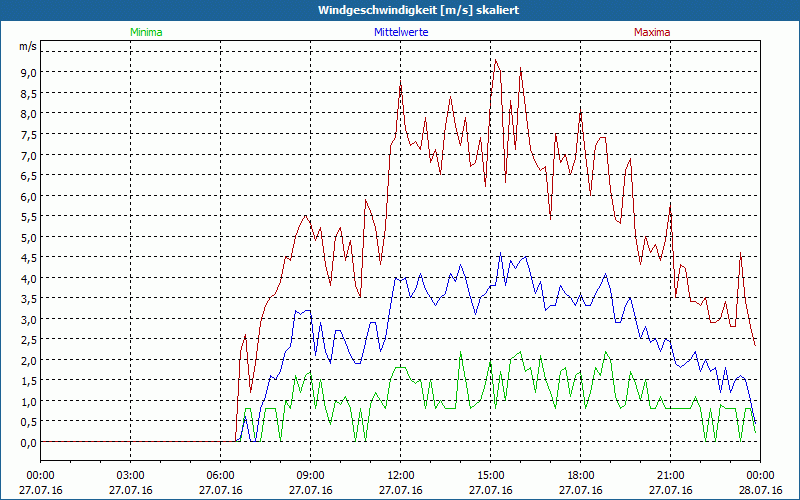Click the '8,0' value on the y-axis
This screenshot has width=800, height=500.
click(29, 114)
